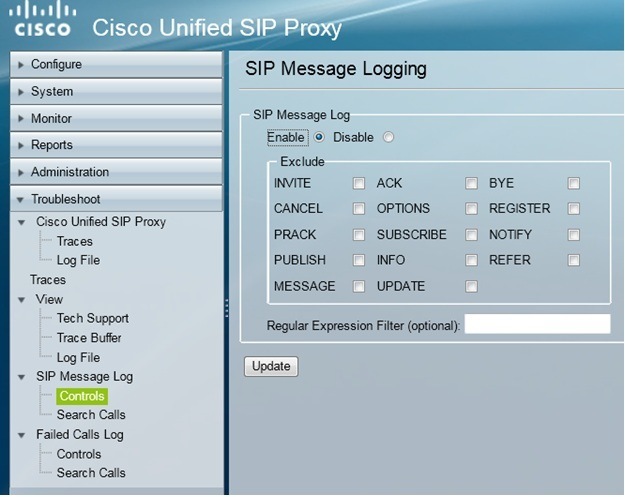Open Search Calls under Failed Calls Log

click(x=91, y=473)
